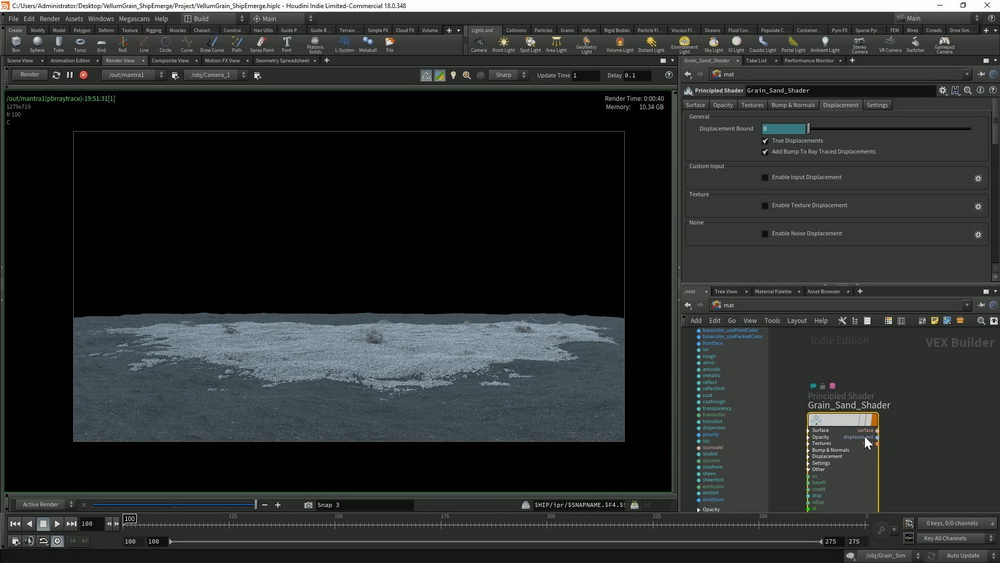Add a Gamepad Camera

coord(945,45)
